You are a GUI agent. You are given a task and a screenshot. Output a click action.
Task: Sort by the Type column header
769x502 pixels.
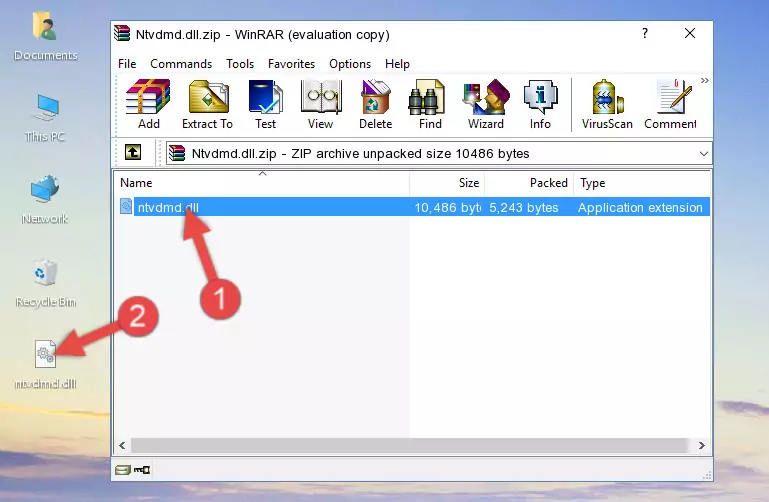pyautogui.click(x=641, y=183)
